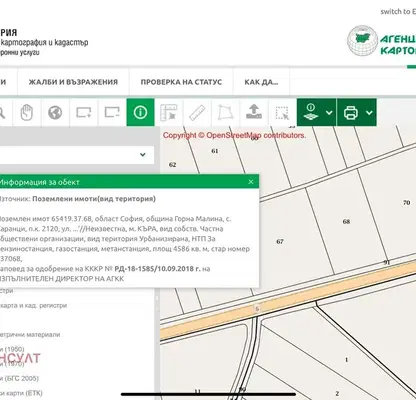Choose the rectangle selection cursor tool

click(x=282, y=112)
